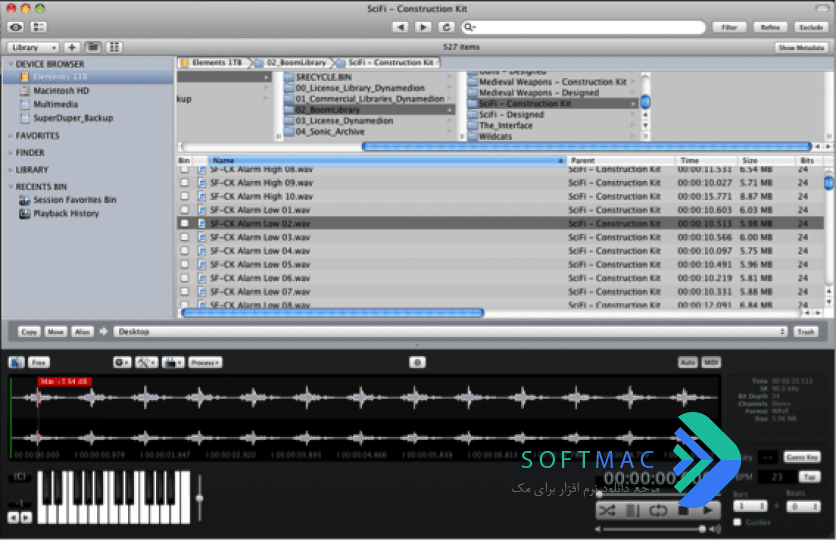Stop playback

click(683, 511)
